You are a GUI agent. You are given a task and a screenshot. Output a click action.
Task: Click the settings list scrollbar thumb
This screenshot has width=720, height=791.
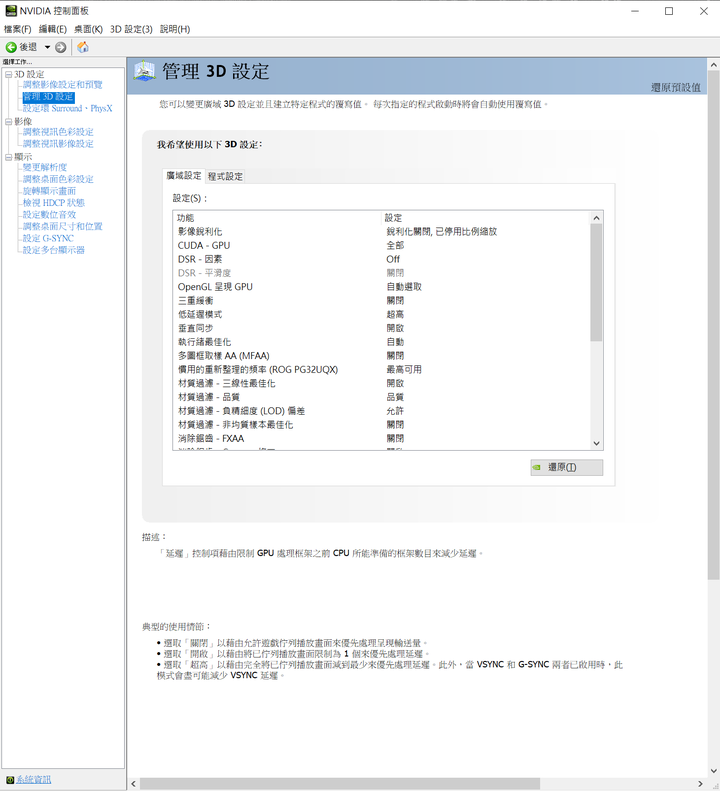pyautogui.click(x=596, y=282)
